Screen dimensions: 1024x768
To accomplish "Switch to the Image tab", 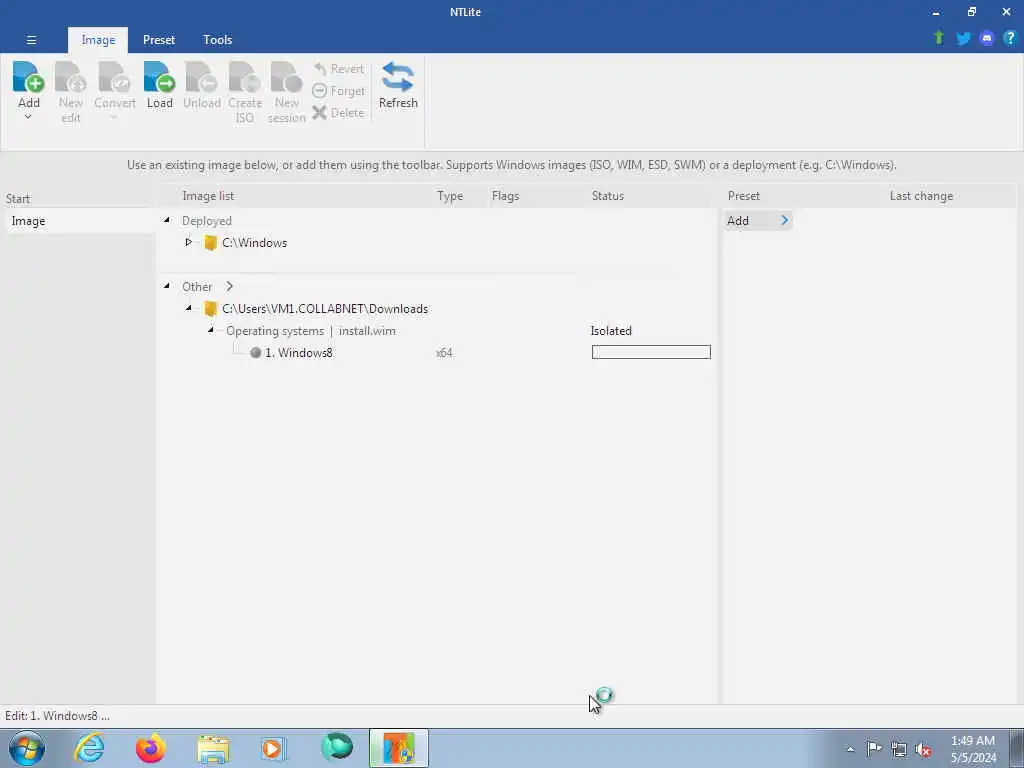I will point(98,40).
